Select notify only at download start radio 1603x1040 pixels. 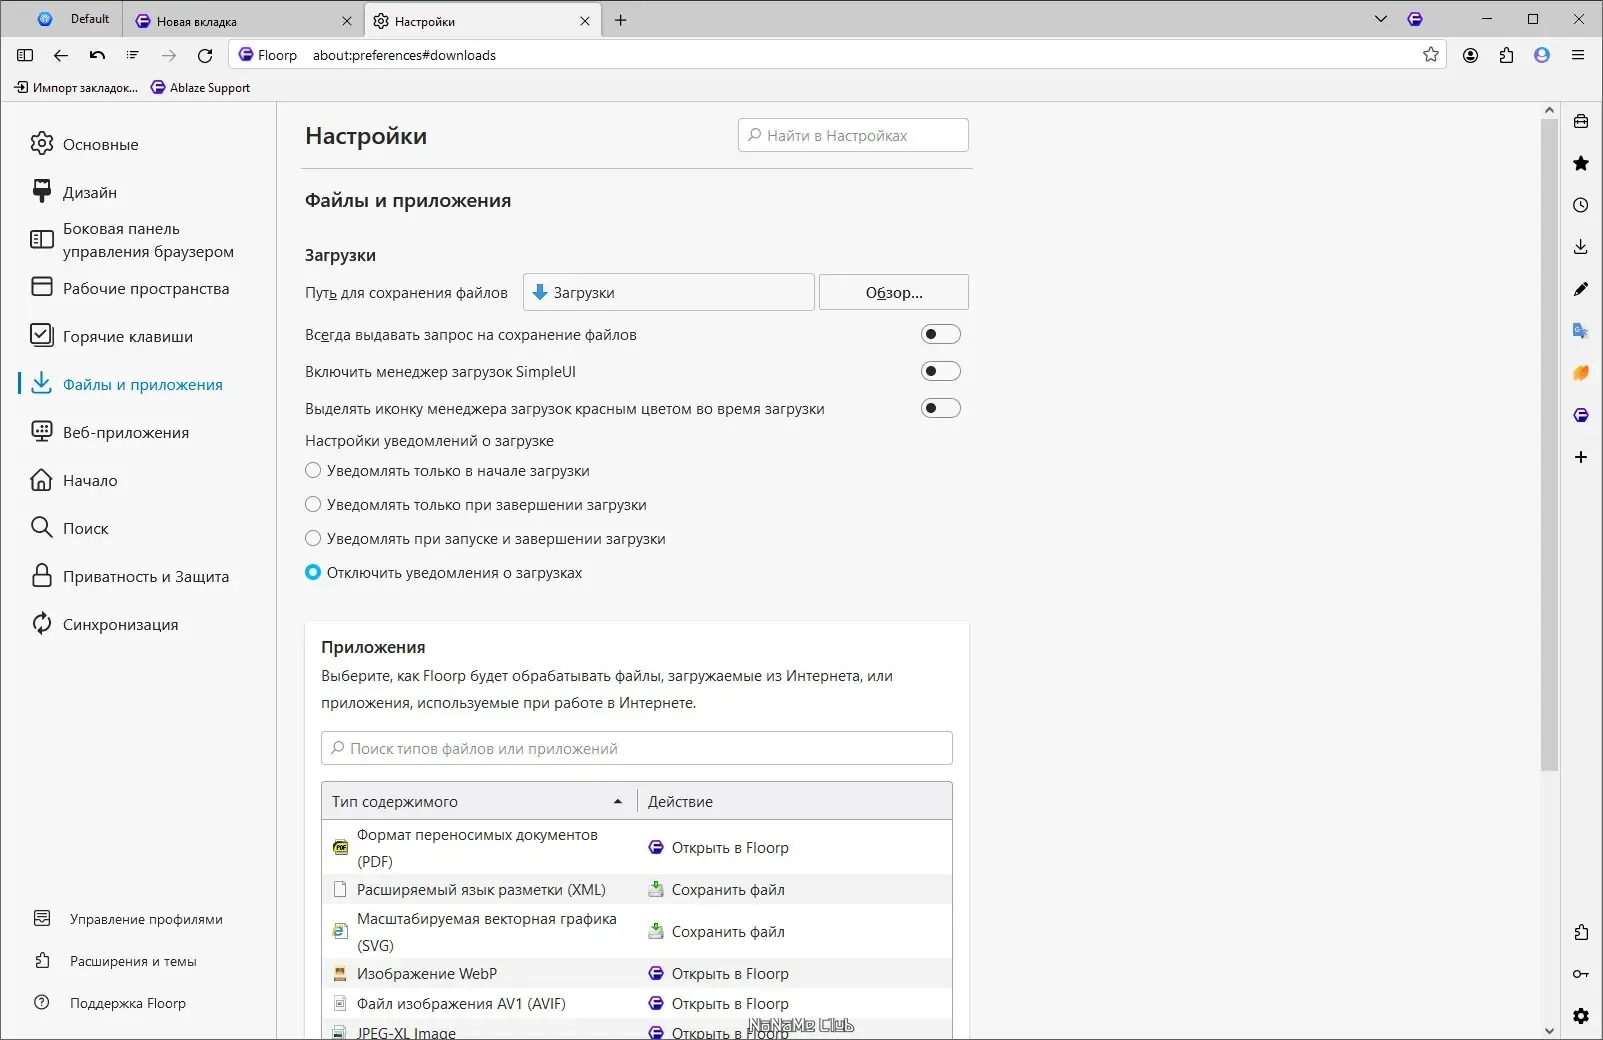click(x=313, y=470)
